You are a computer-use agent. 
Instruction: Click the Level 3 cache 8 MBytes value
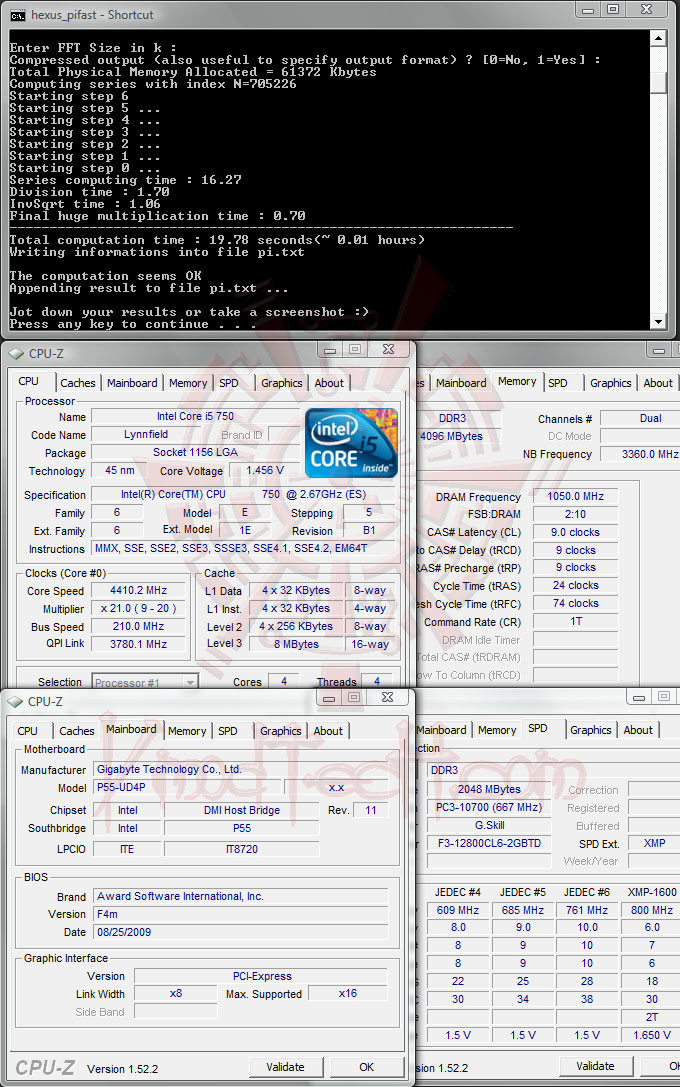(x=296, y=644)
